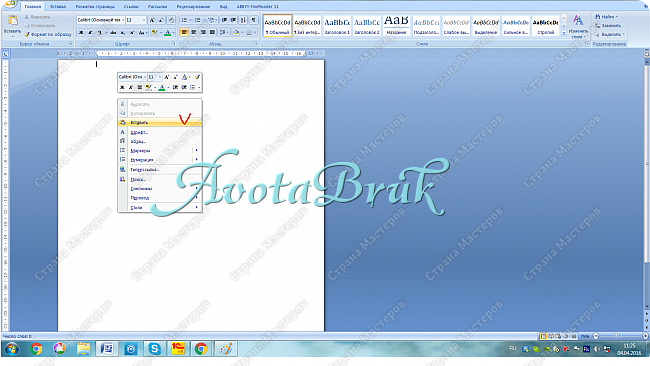Increase indent in the ribbon Абзац group
Image resolution: width=650 pixels, height=366 pixels.
pos(233,20)
